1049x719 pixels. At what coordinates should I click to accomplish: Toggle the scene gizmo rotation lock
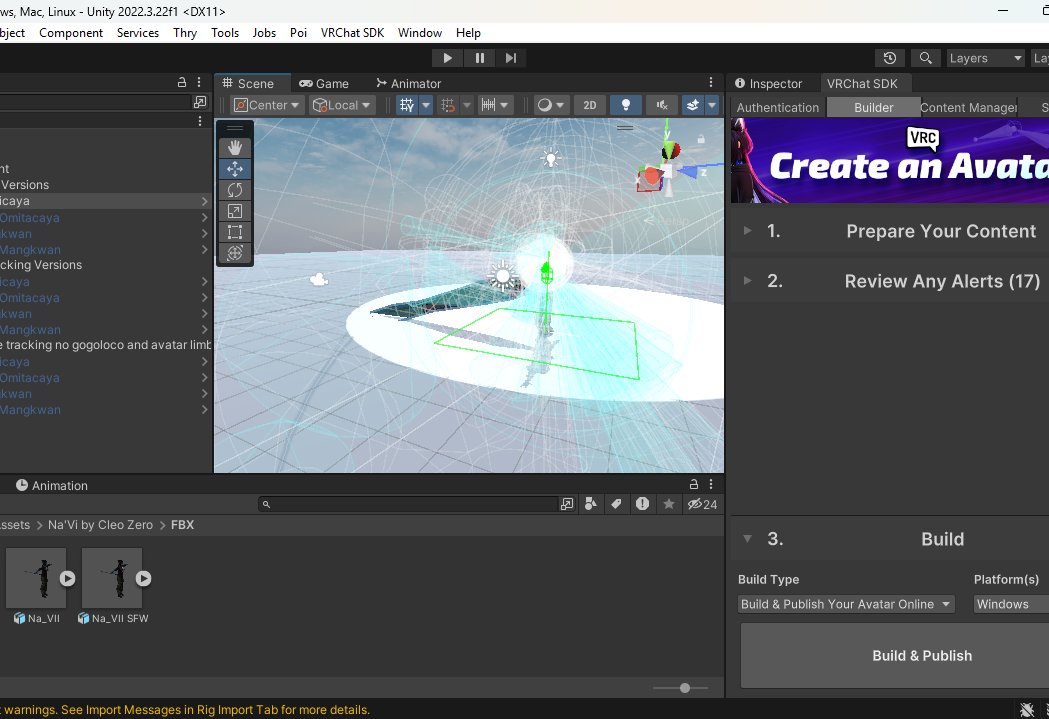(x=701, y=139)
